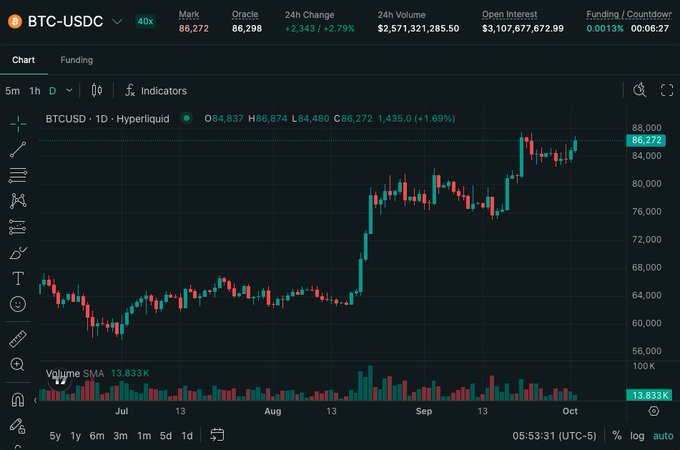Select the XABCD pattern tool

pos(18,201)
